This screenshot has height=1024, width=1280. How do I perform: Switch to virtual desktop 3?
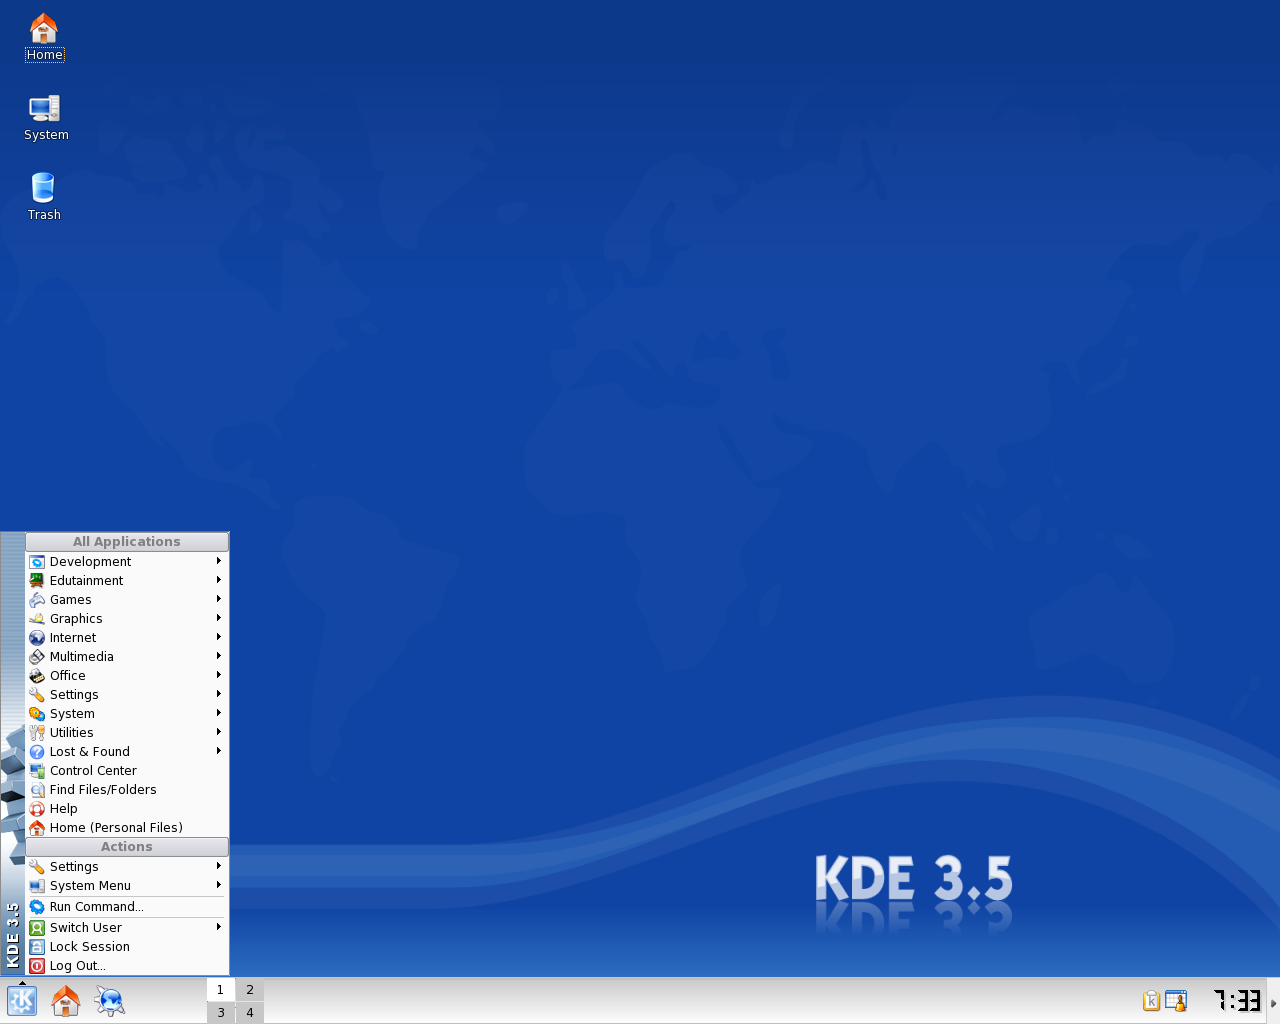pos(221,1012)
